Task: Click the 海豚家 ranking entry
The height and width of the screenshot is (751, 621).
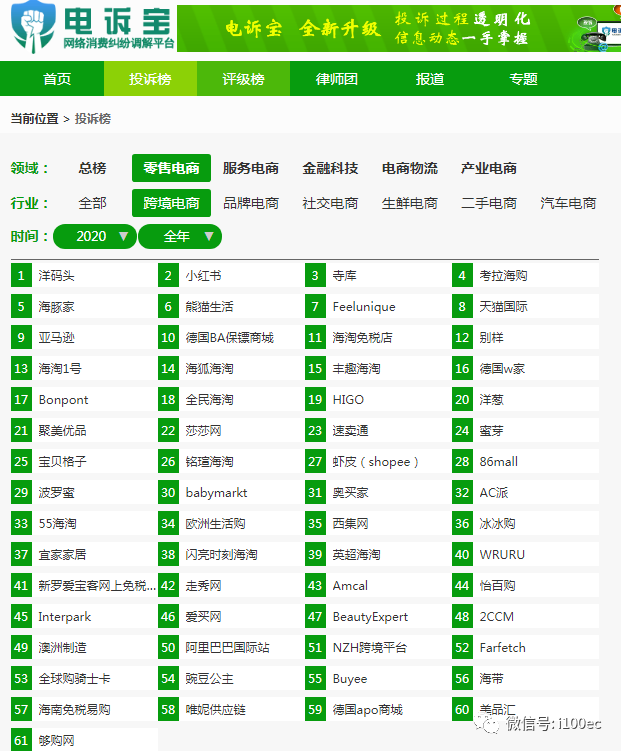Action: 84,307
